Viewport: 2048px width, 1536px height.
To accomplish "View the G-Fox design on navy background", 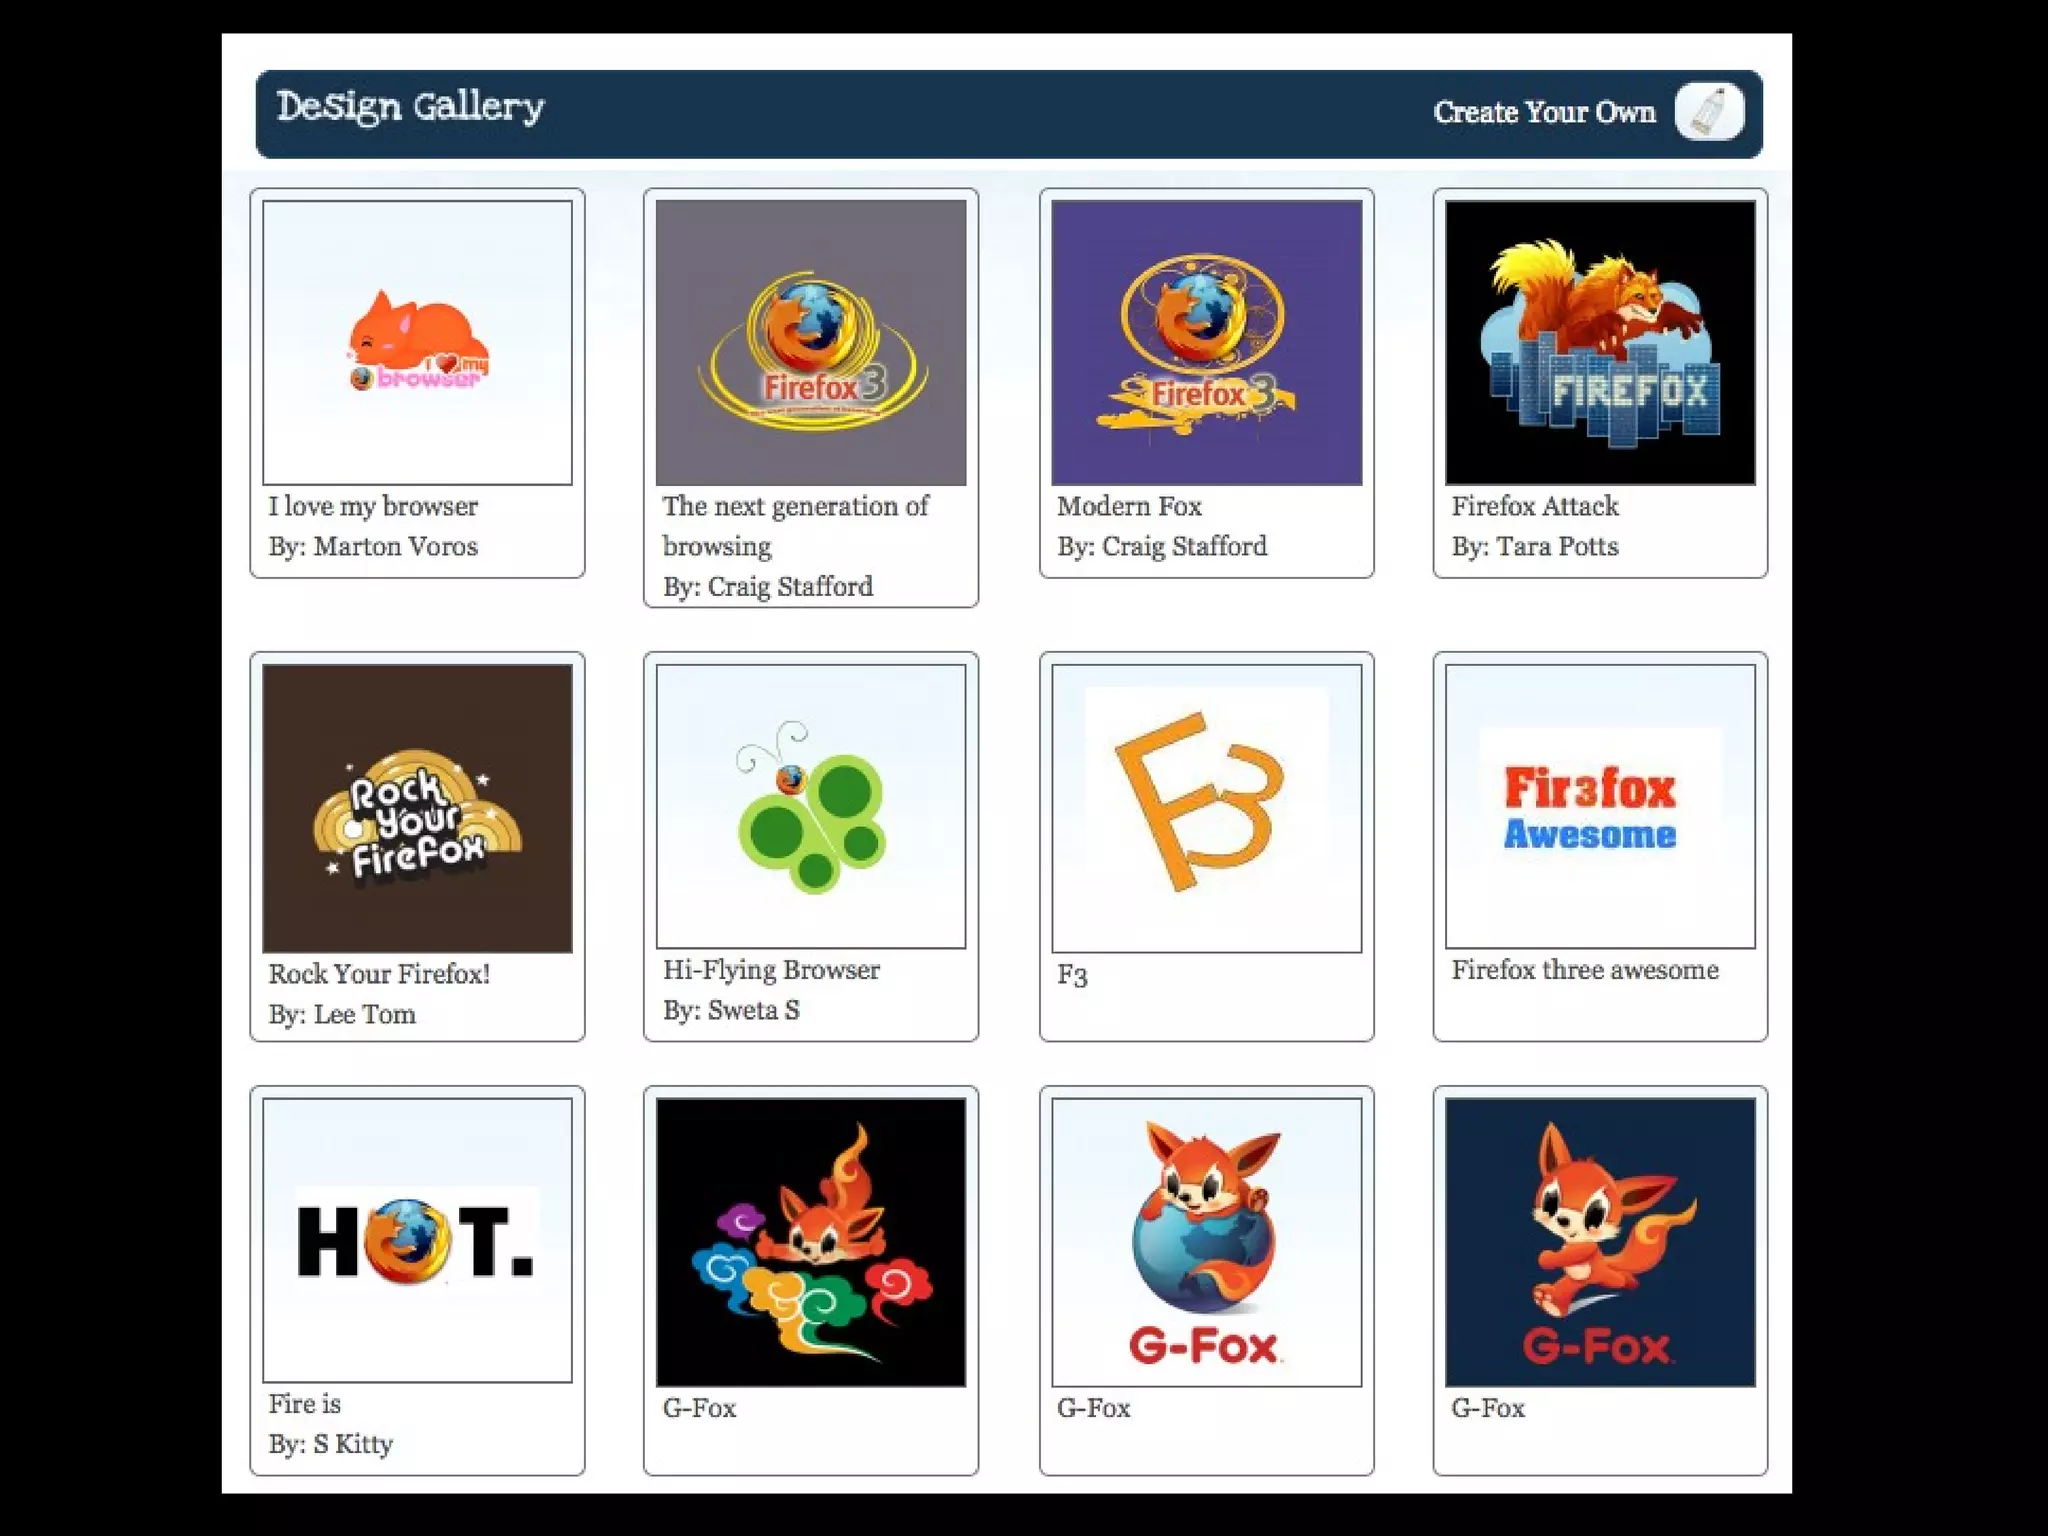I will pyautogui.click(x=1600, y=1242).
